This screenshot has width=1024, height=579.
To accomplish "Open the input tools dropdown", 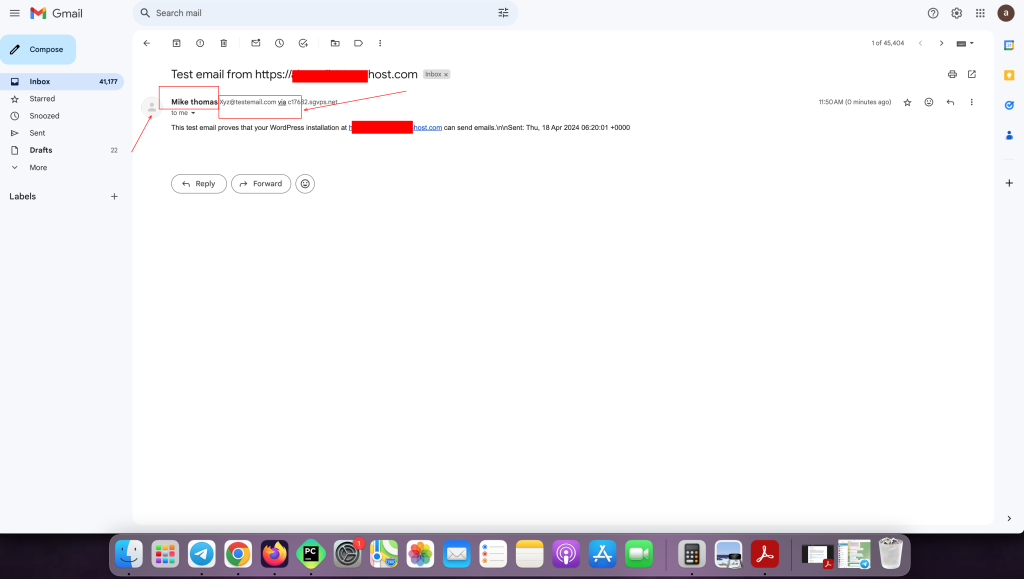I will pyautogui.click(x=965, y=43).
